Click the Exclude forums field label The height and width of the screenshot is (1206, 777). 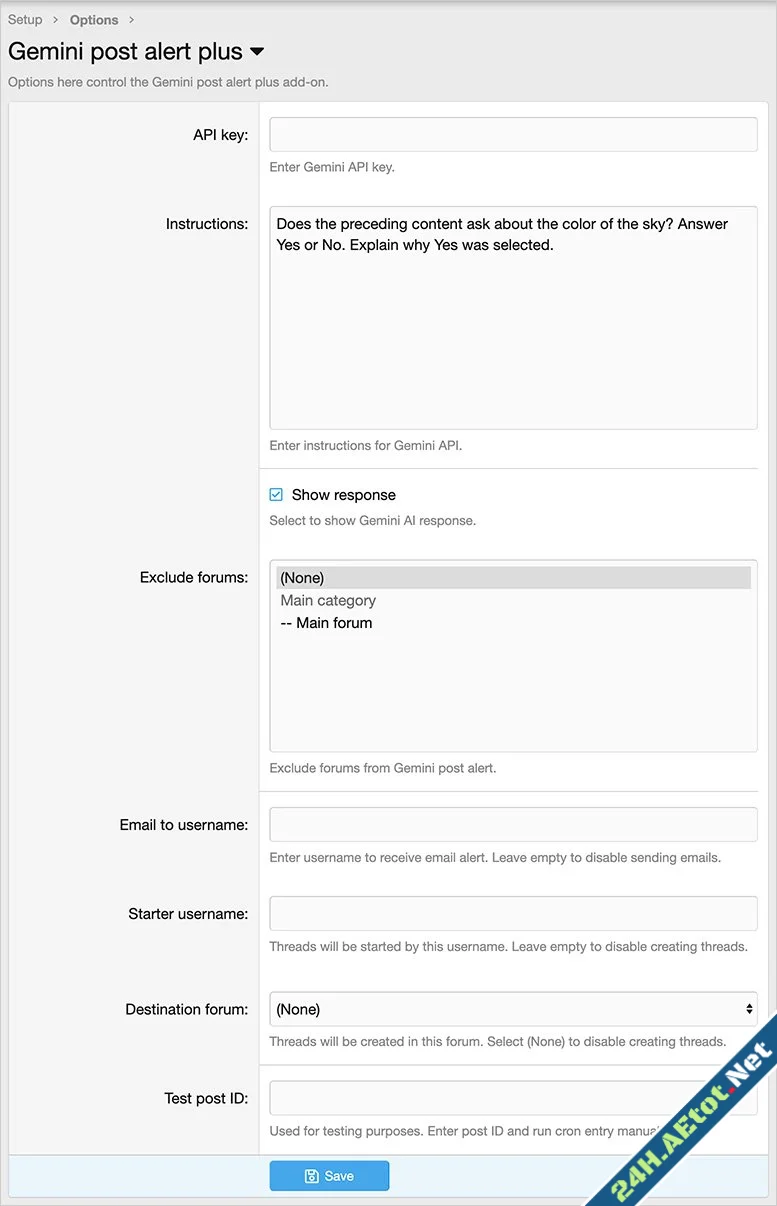point(194,577)
